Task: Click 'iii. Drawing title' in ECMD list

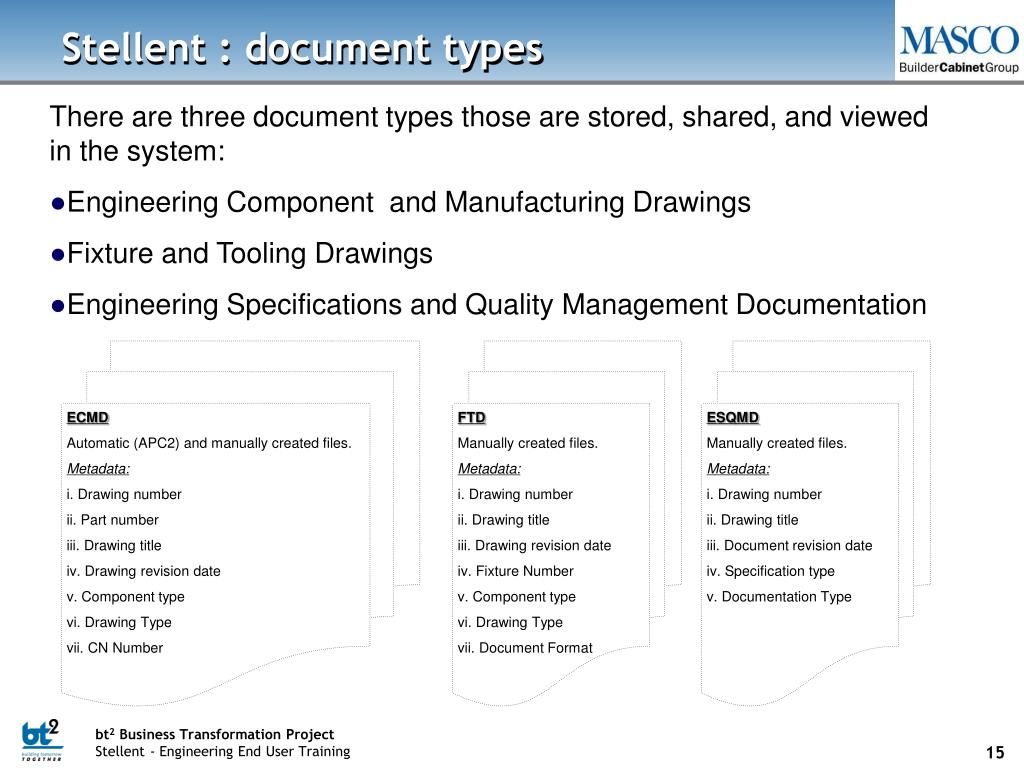Action: tap(114, 545)
